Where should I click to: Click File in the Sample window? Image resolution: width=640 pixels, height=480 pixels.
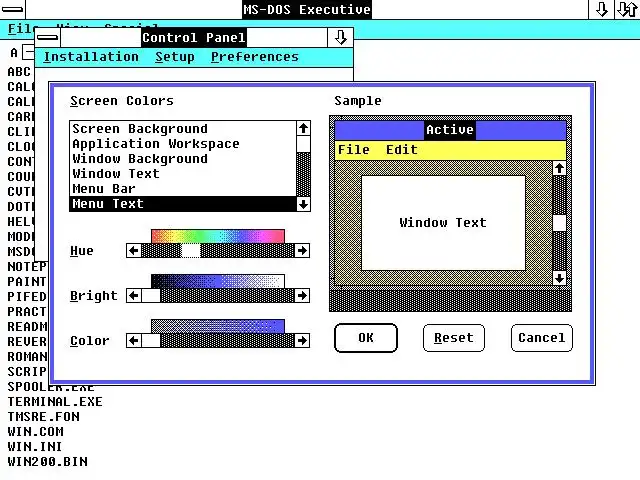click(353, 150)
